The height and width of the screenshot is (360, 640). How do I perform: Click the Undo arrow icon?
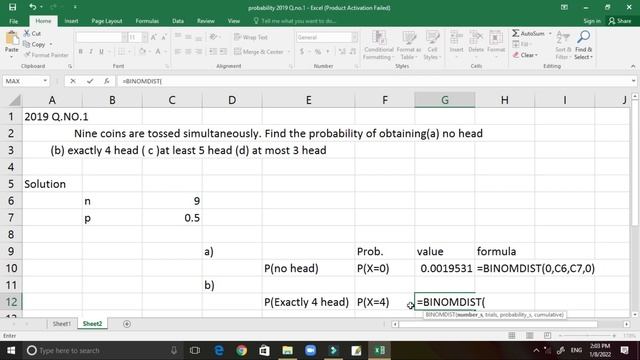click(x=33, y=7)
